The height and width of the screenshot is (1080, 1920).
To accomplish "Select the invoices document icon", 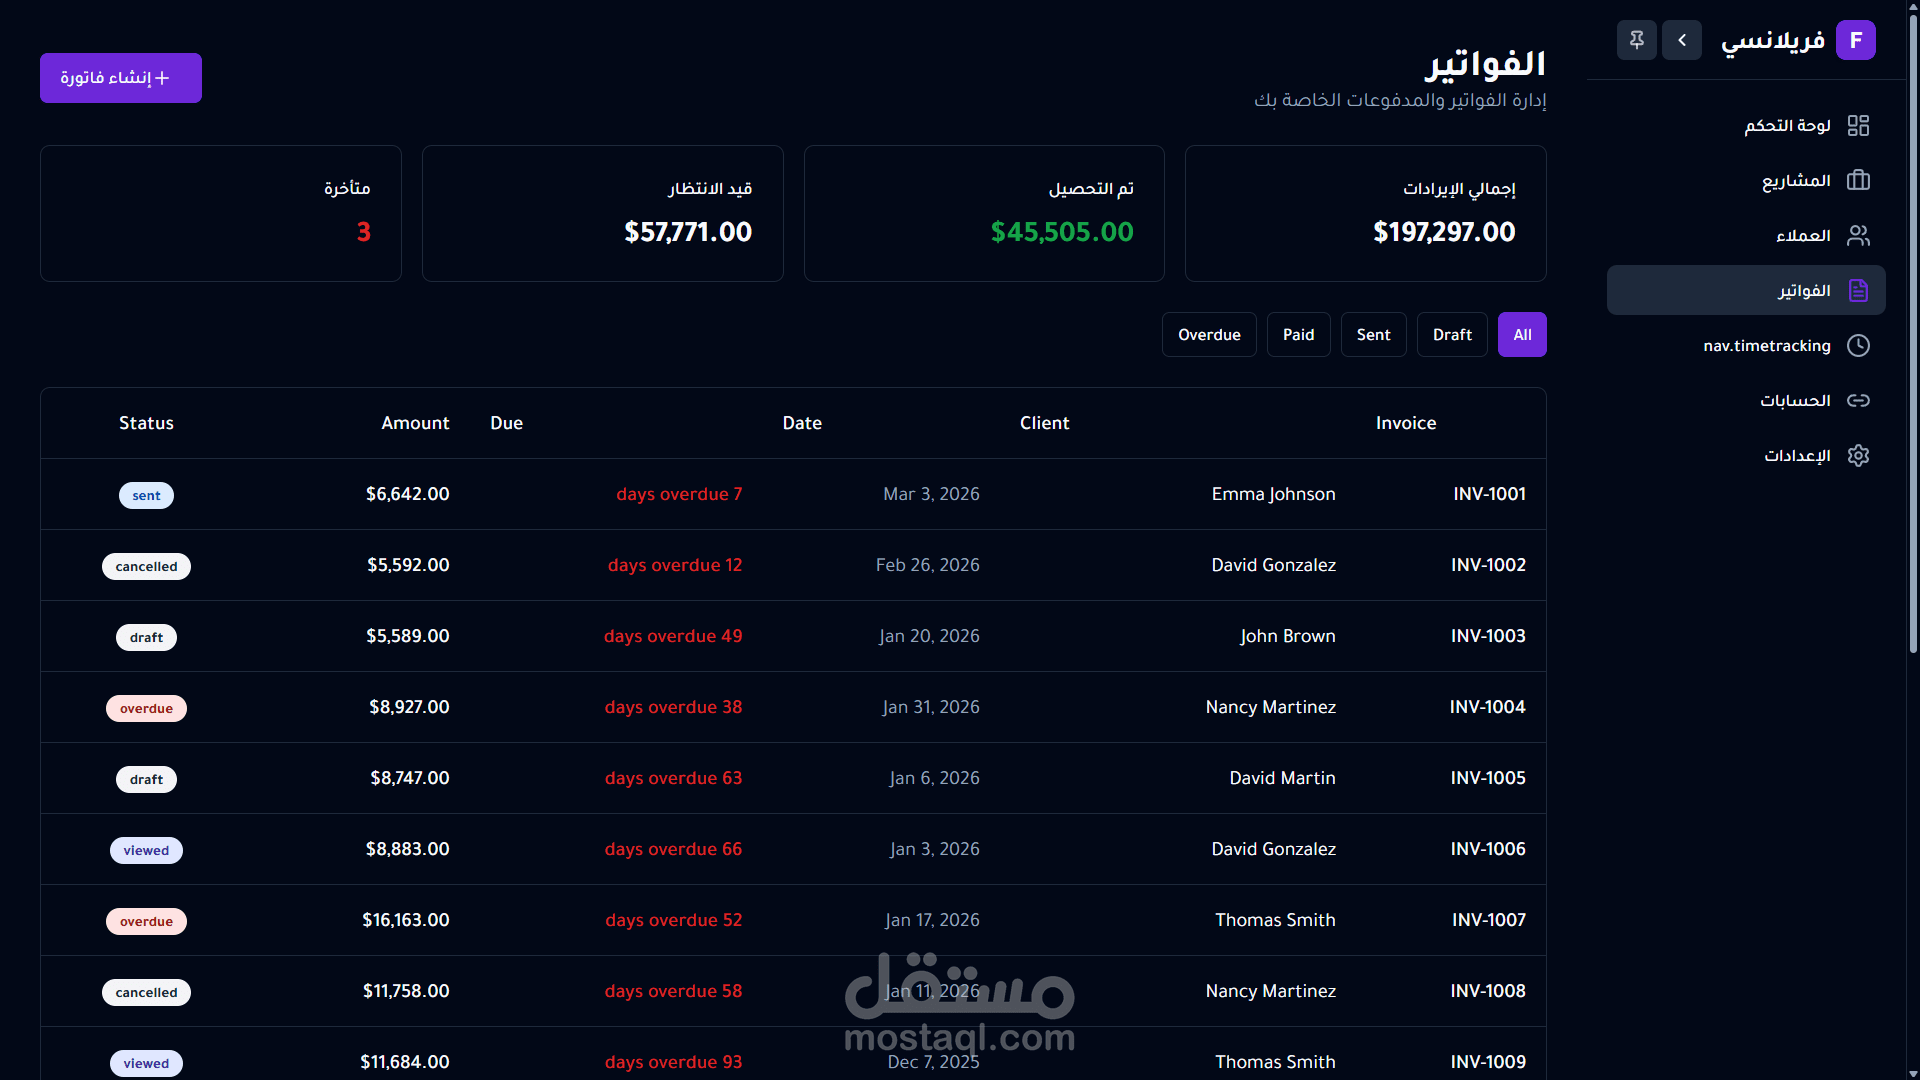I will (1858, 291).
